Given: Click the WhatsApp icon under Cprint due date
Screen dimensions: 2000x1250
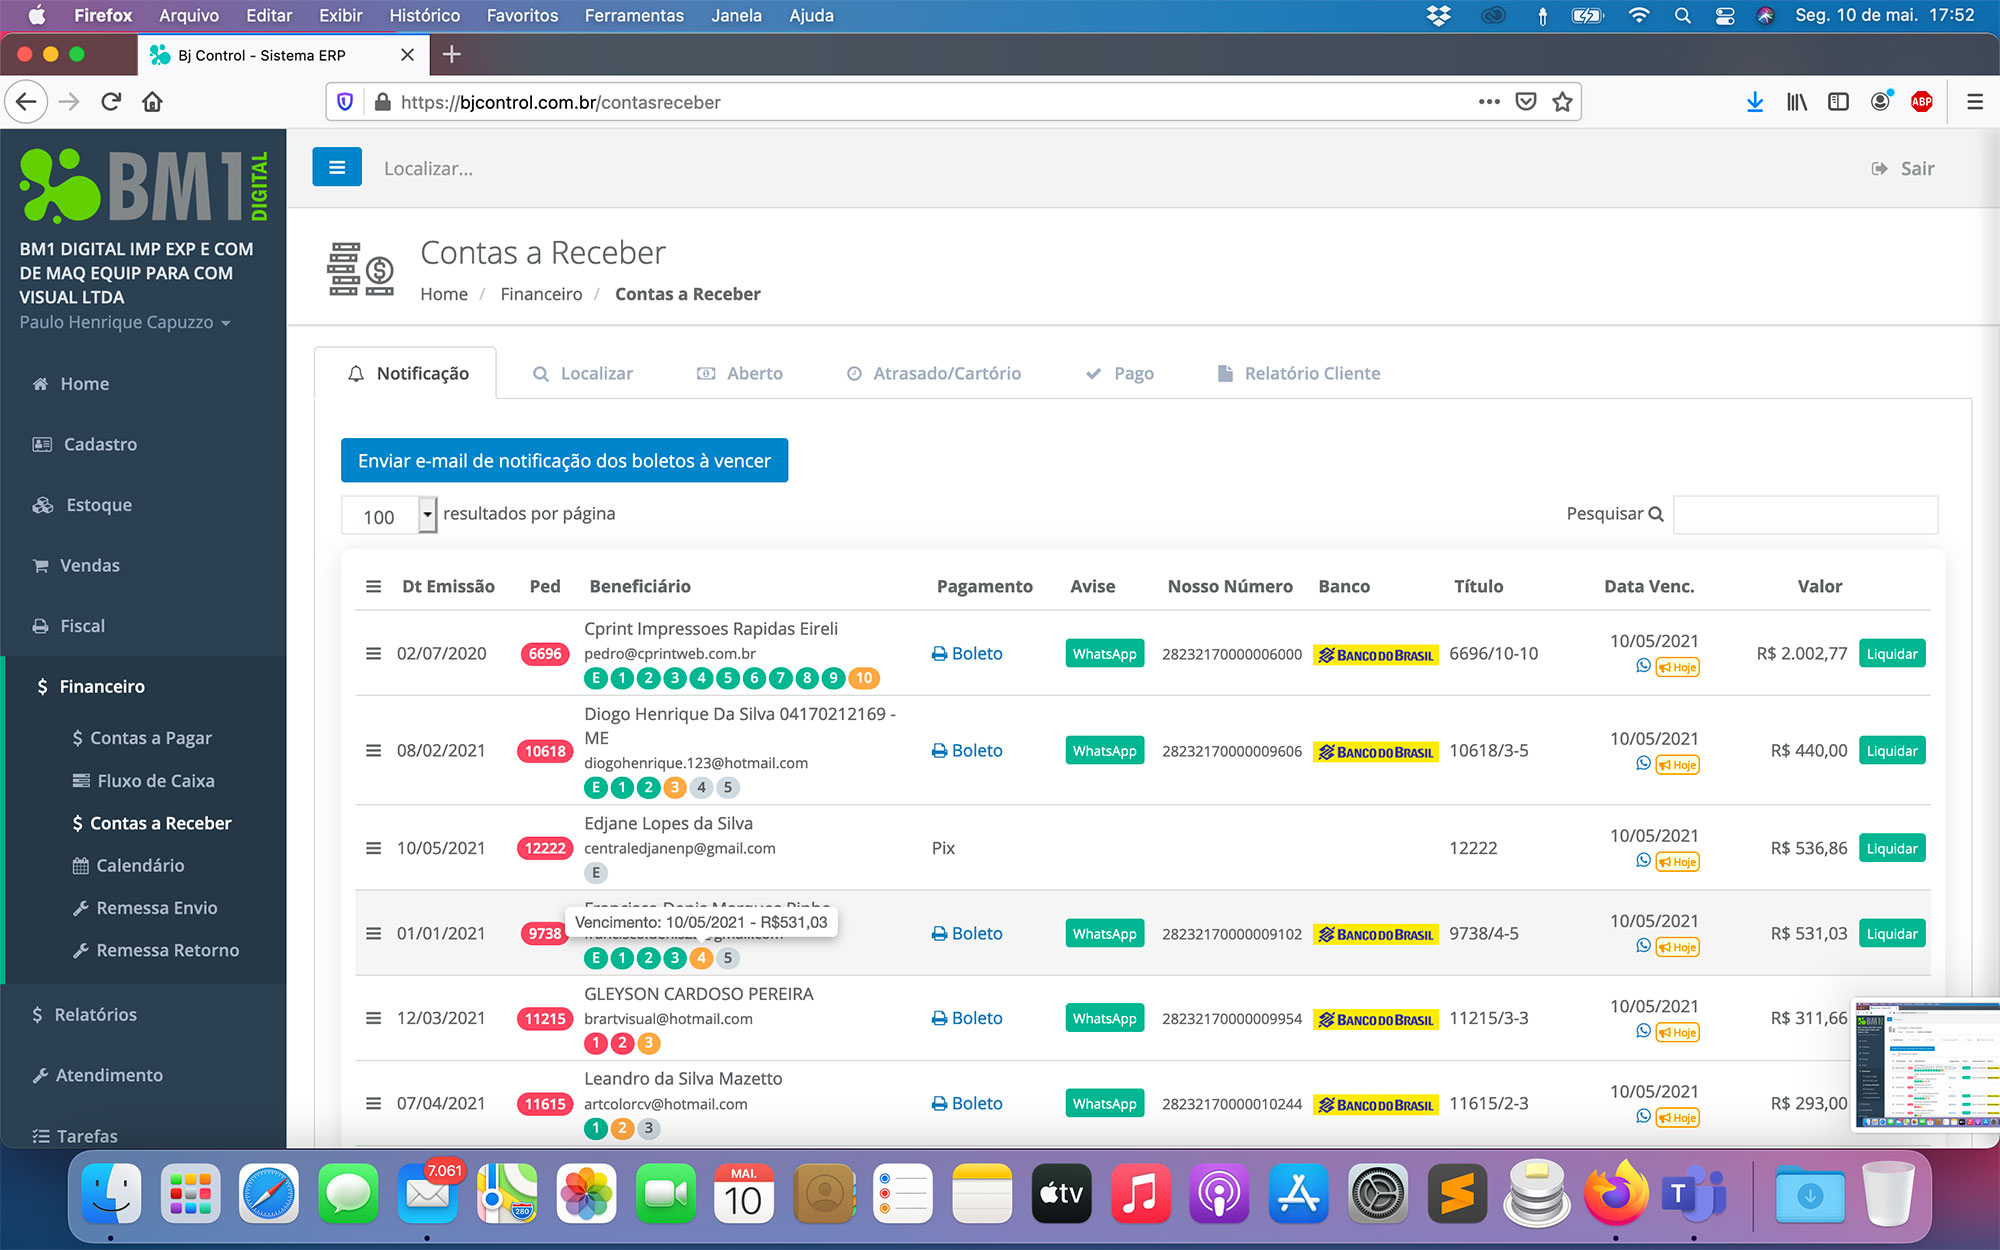Looking at the screenshot, I should point(1643,666).
